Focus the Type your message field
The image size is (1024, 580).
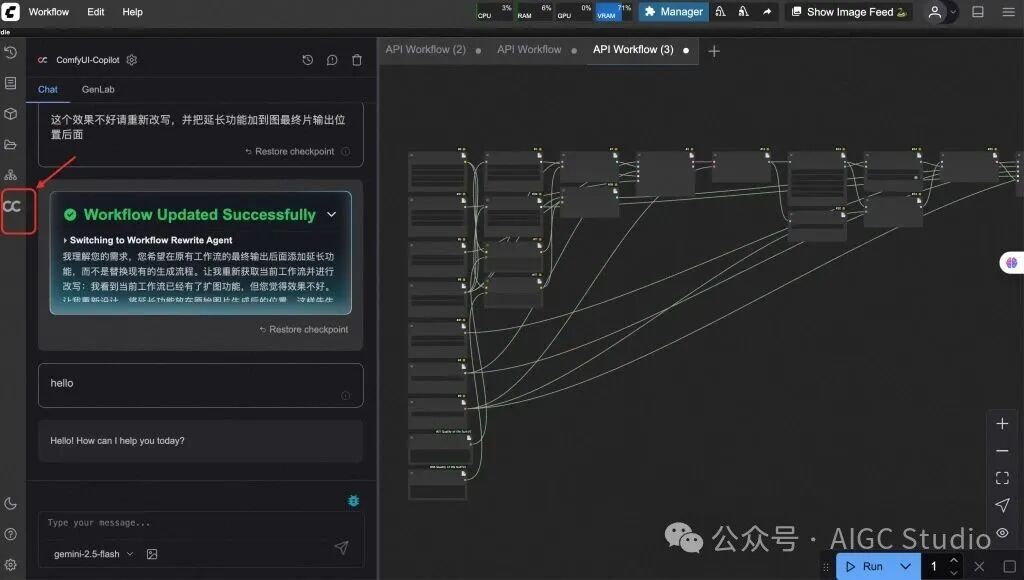pyautogui.click(x=200, y=523)
